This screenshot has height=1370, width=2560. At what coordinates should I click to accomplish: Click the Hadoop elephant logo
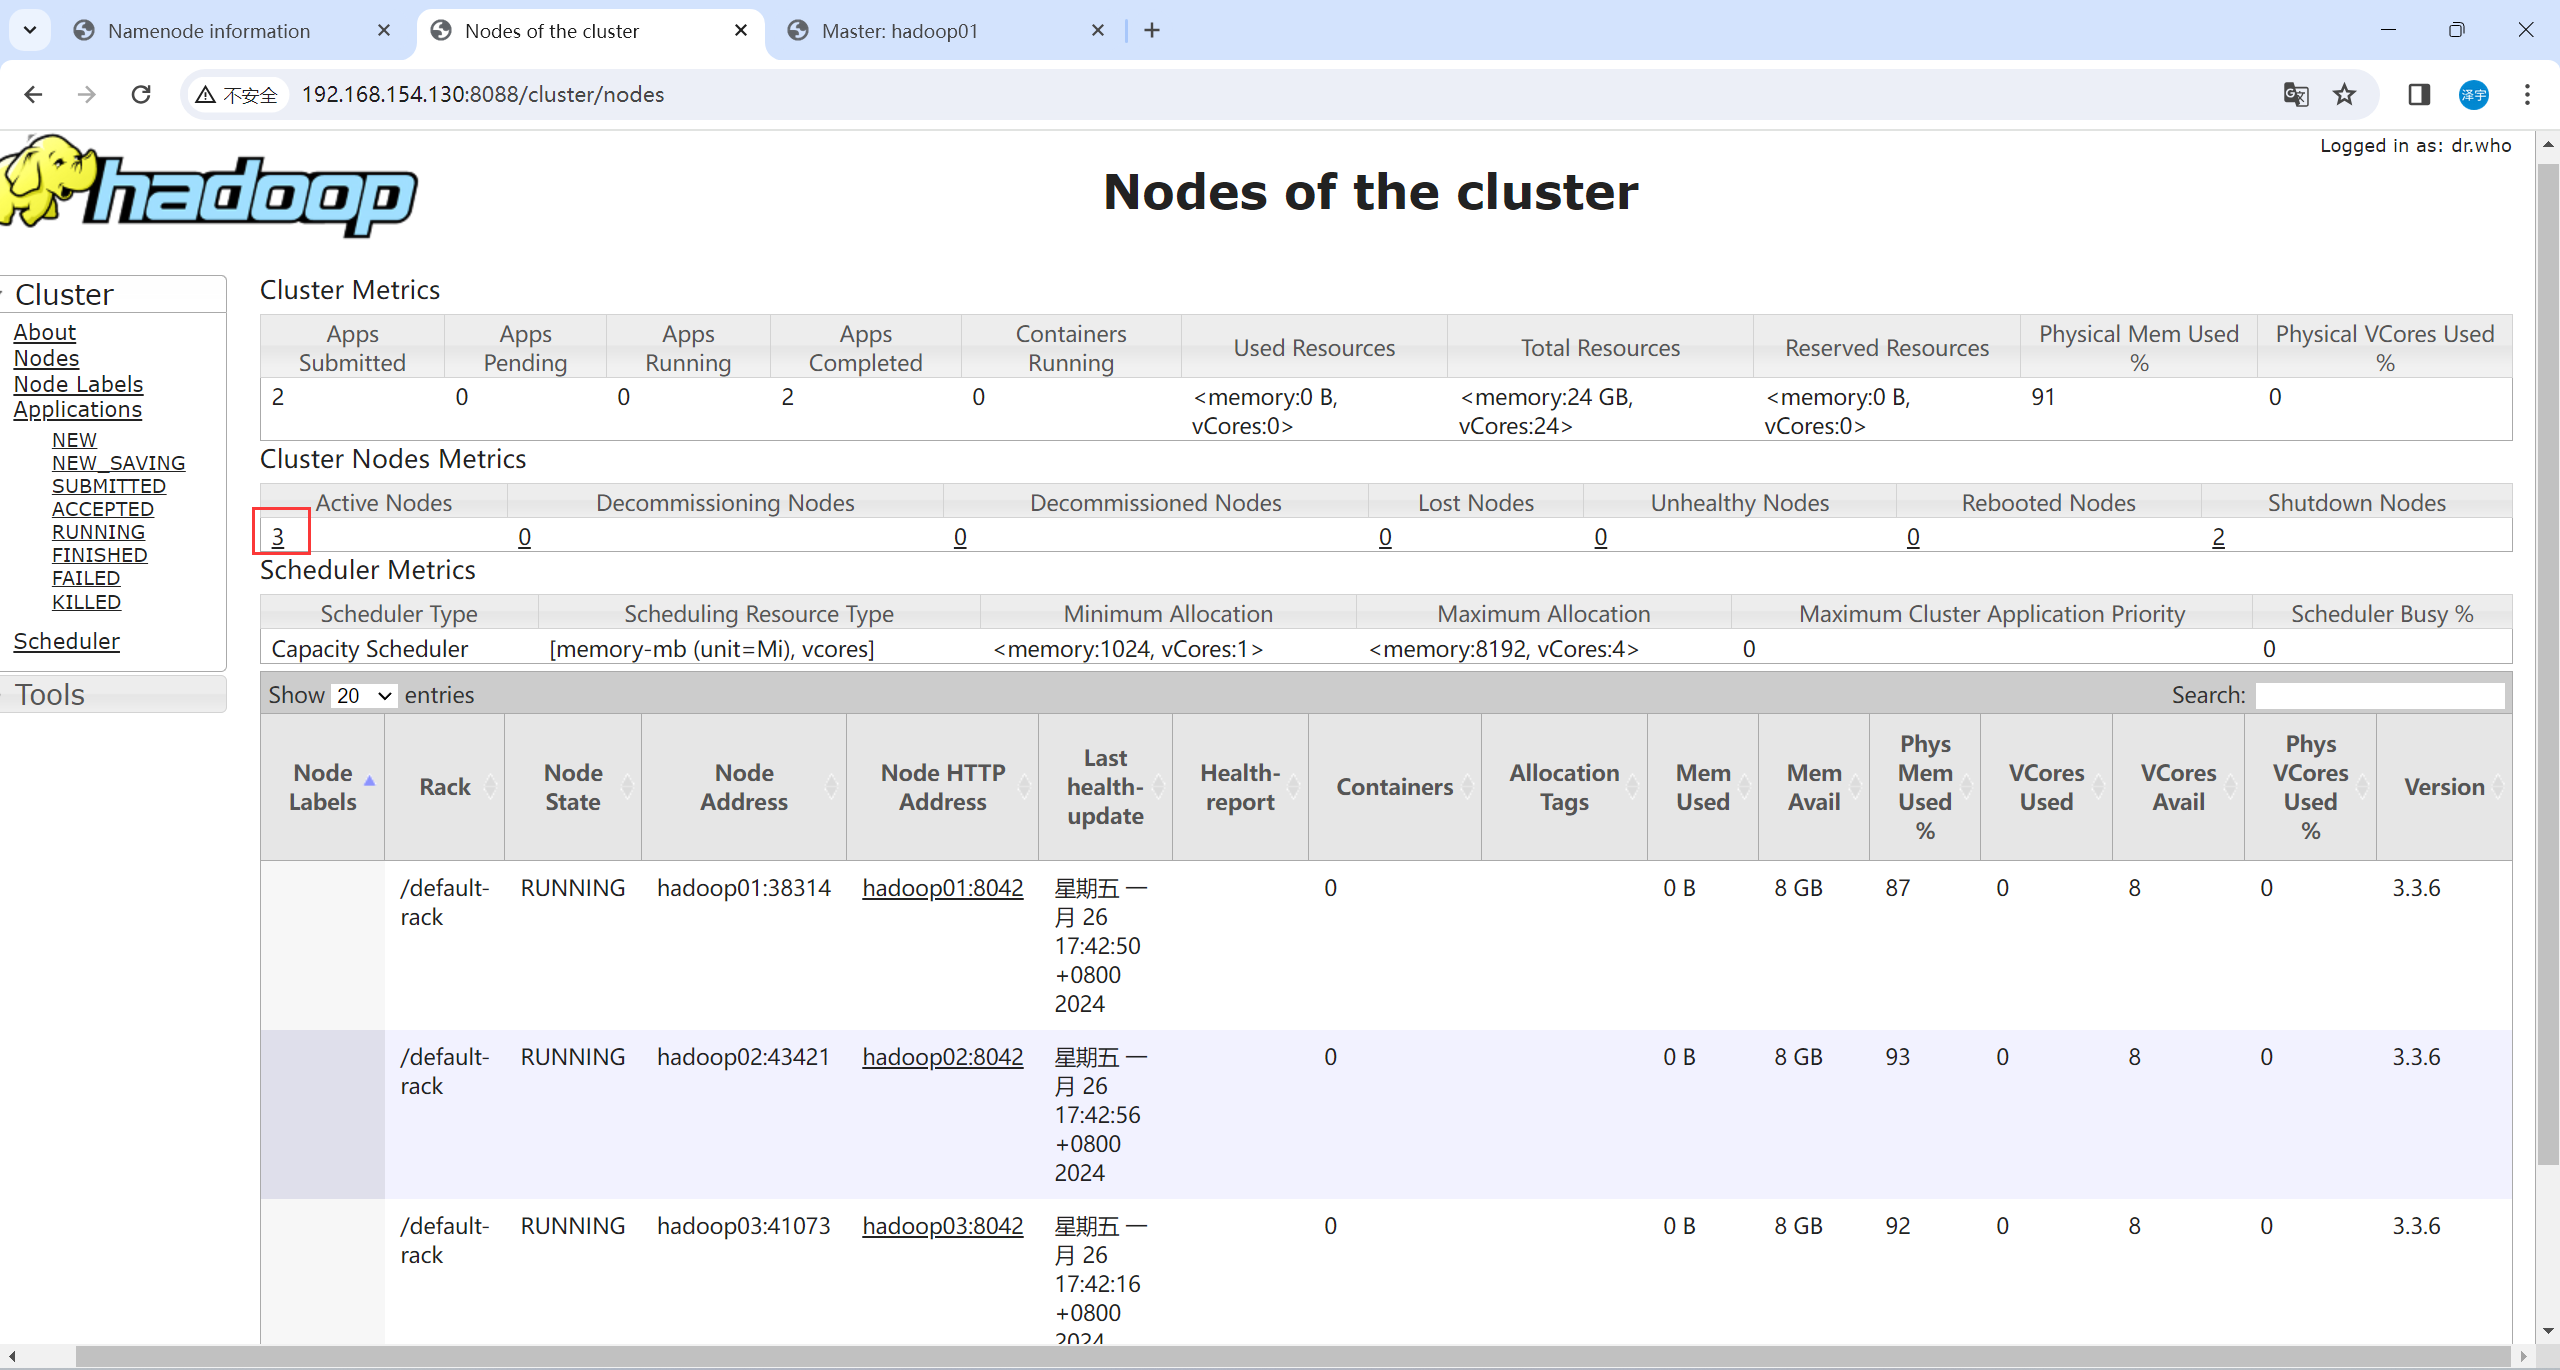210,187
